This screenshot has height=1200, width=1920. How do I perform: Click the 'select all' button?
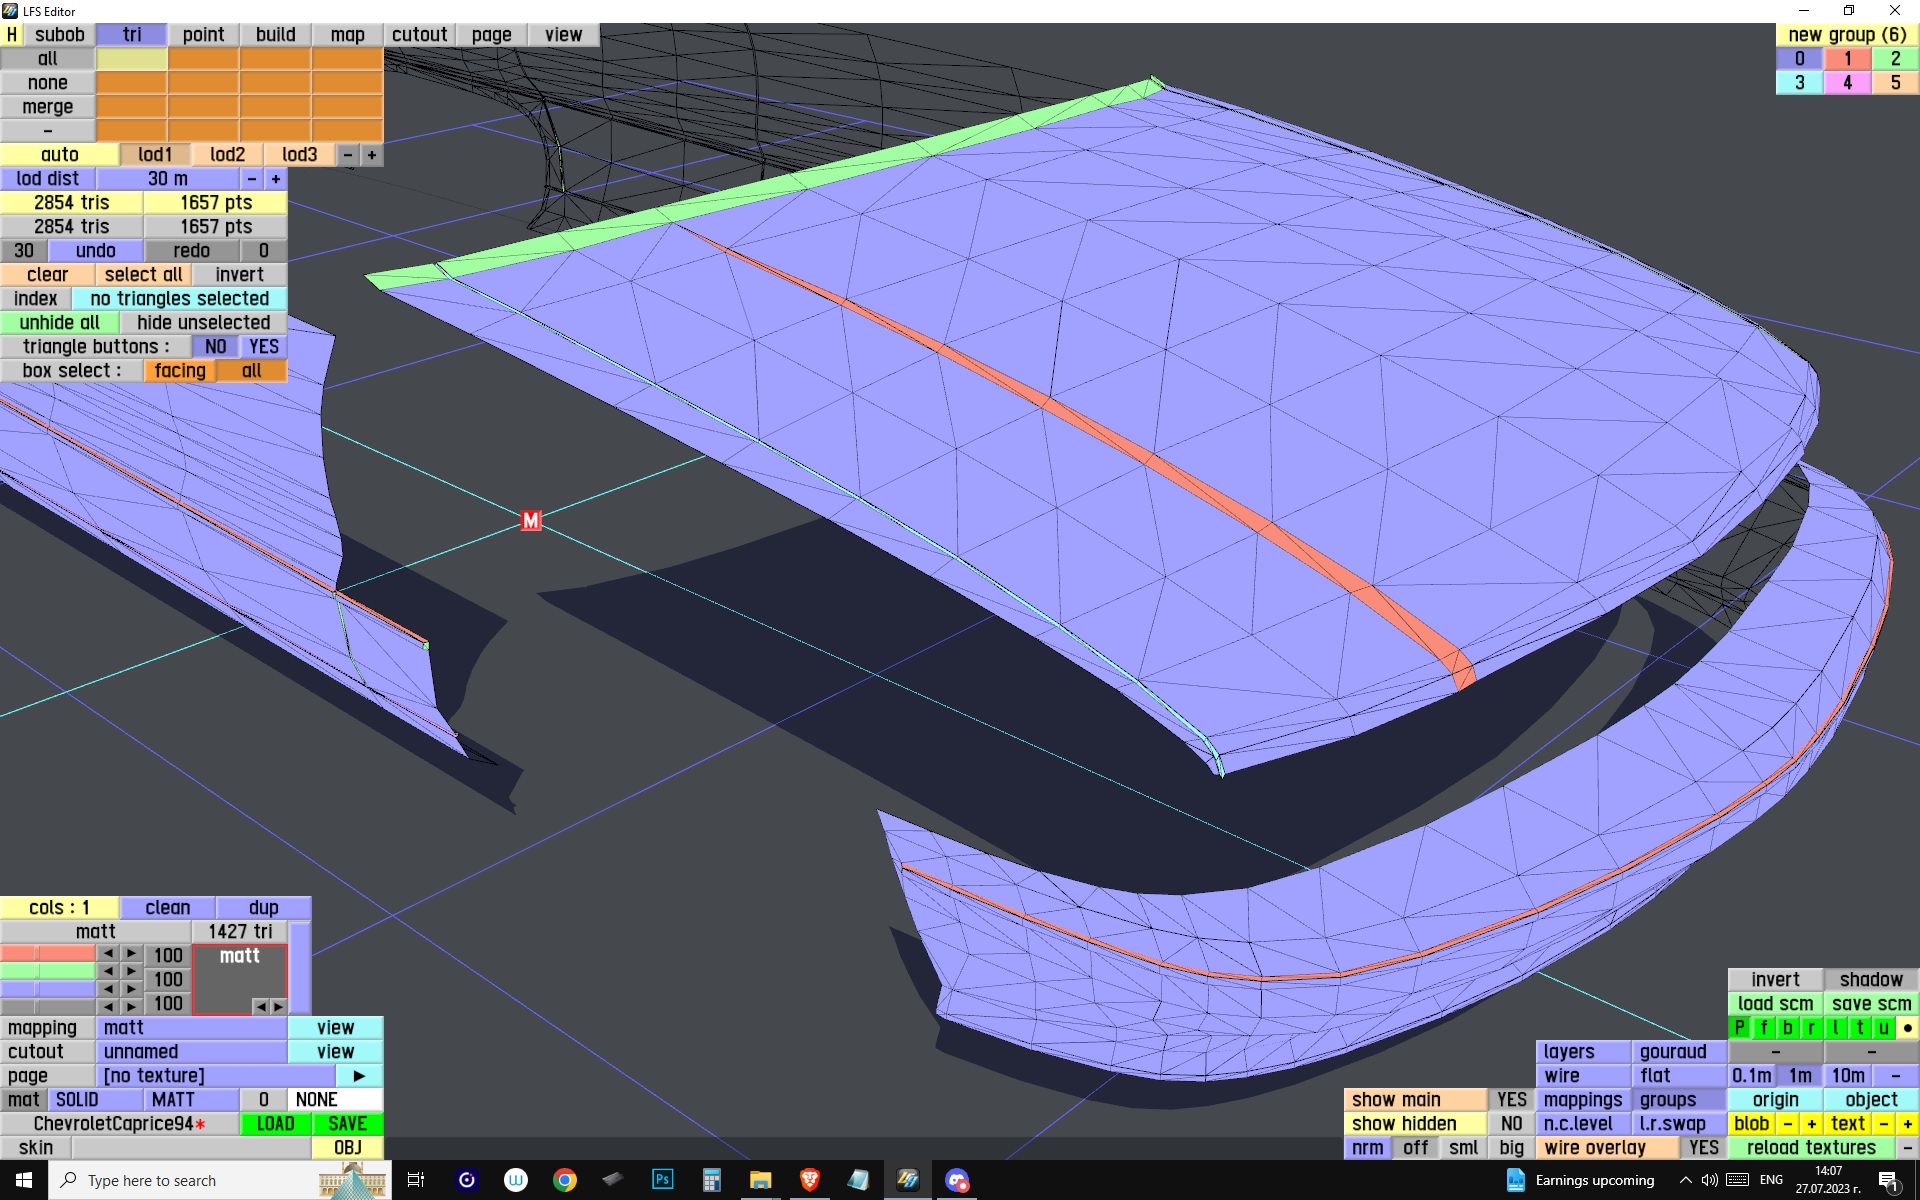(x=143, y=275)
